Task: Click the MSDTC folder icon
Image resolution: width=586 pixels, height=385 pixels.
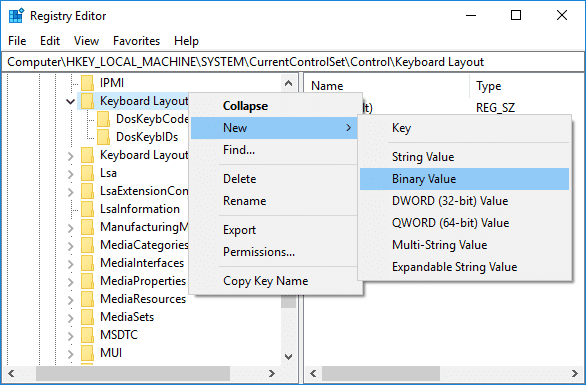Action: (x=87, y=335)
